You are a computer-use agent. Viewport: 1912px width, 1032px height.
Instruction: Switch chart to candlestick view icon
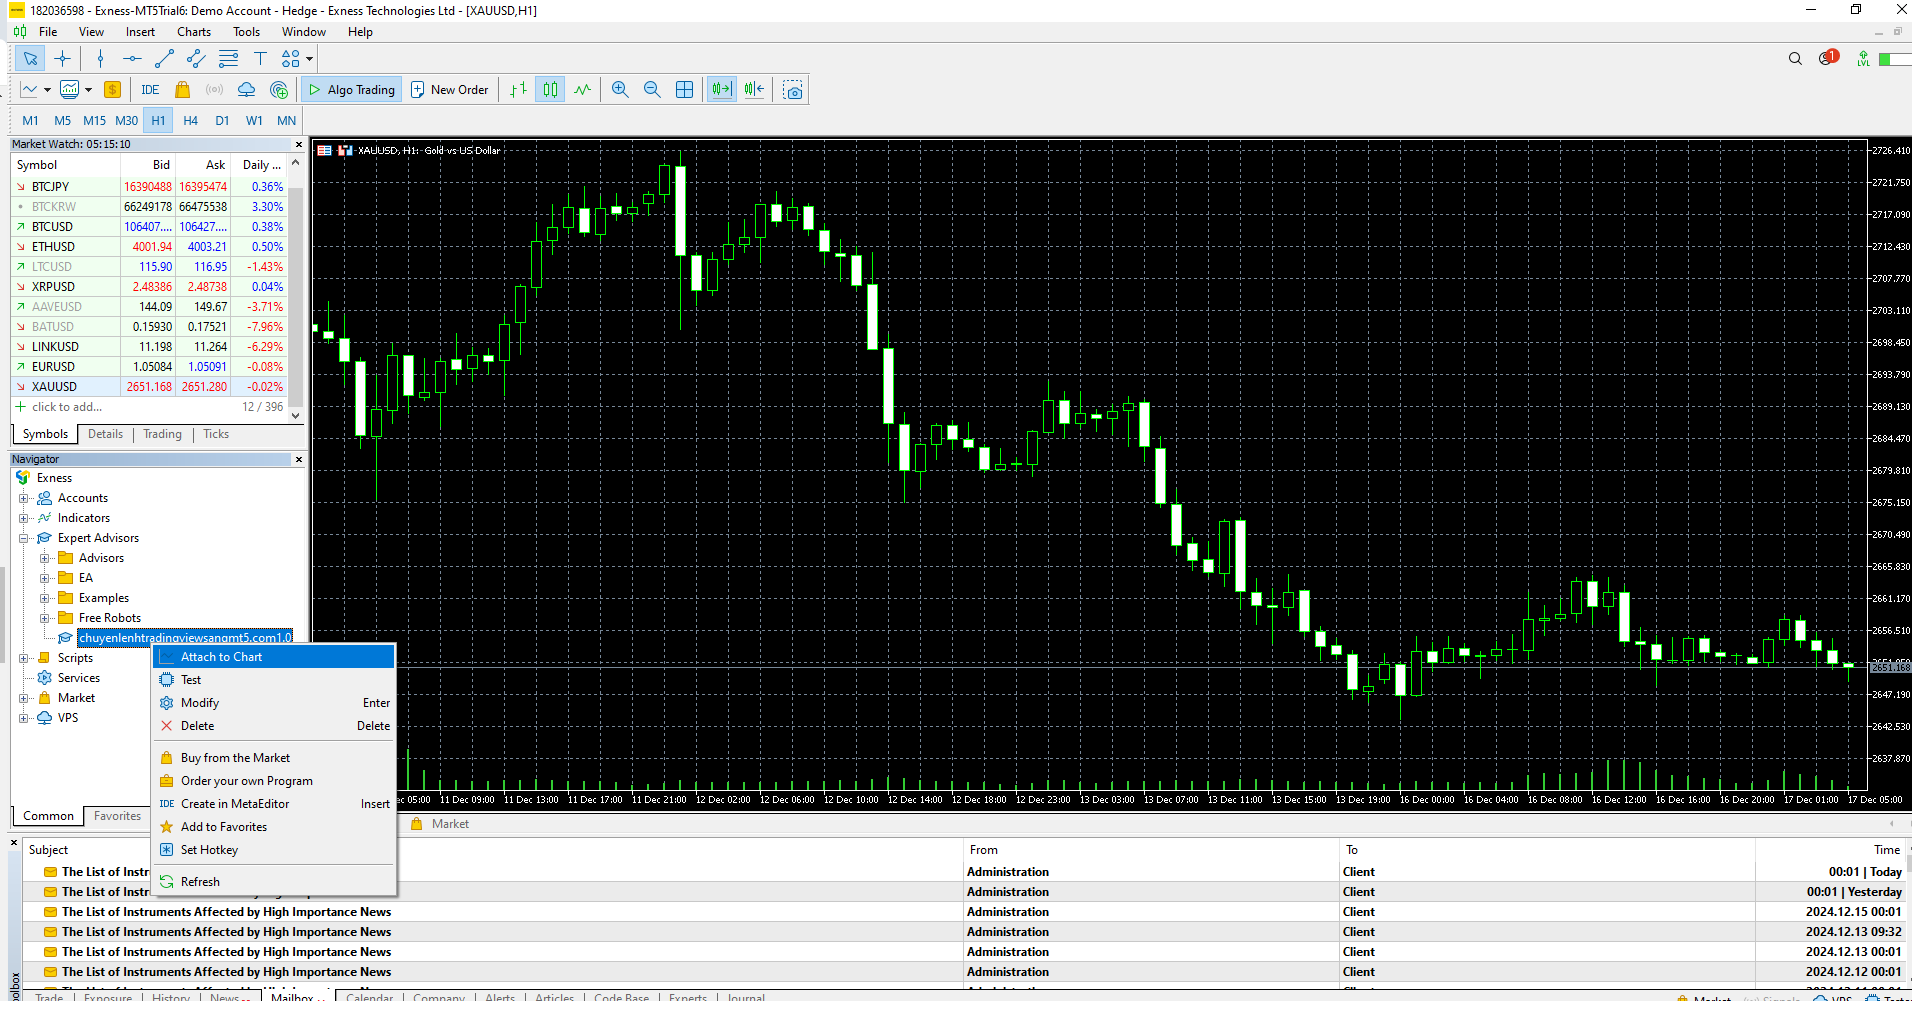pyautogui.click(x=550, y=90)
